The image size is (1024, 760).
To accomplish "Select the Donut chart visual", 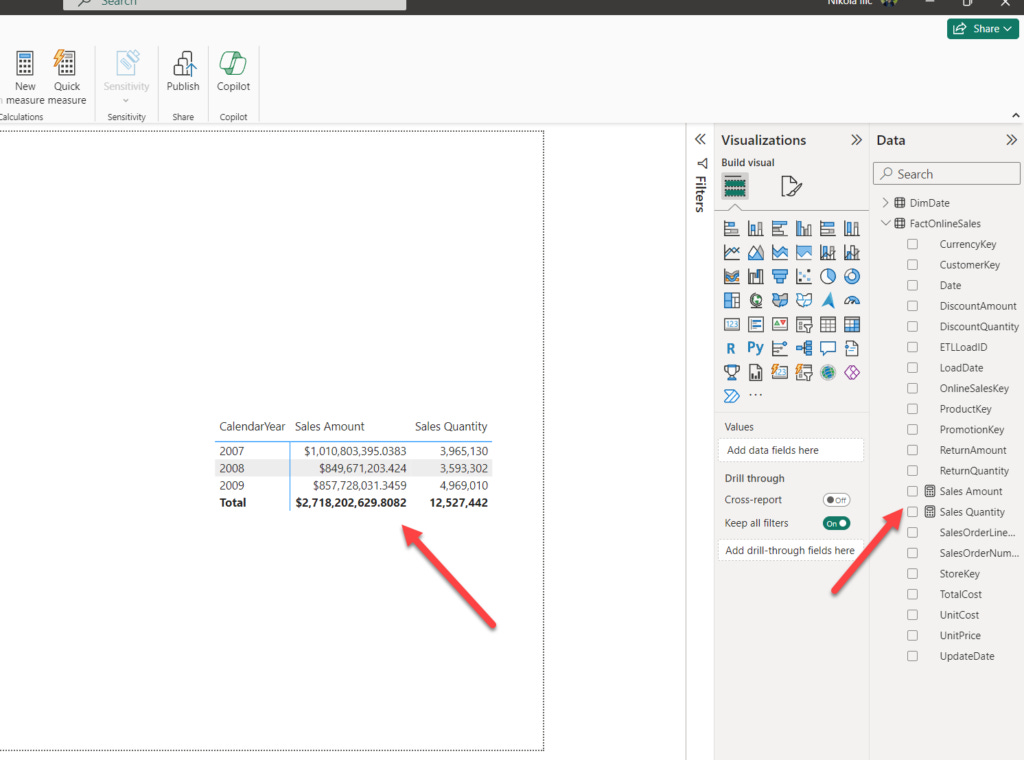I will point(852,276).
